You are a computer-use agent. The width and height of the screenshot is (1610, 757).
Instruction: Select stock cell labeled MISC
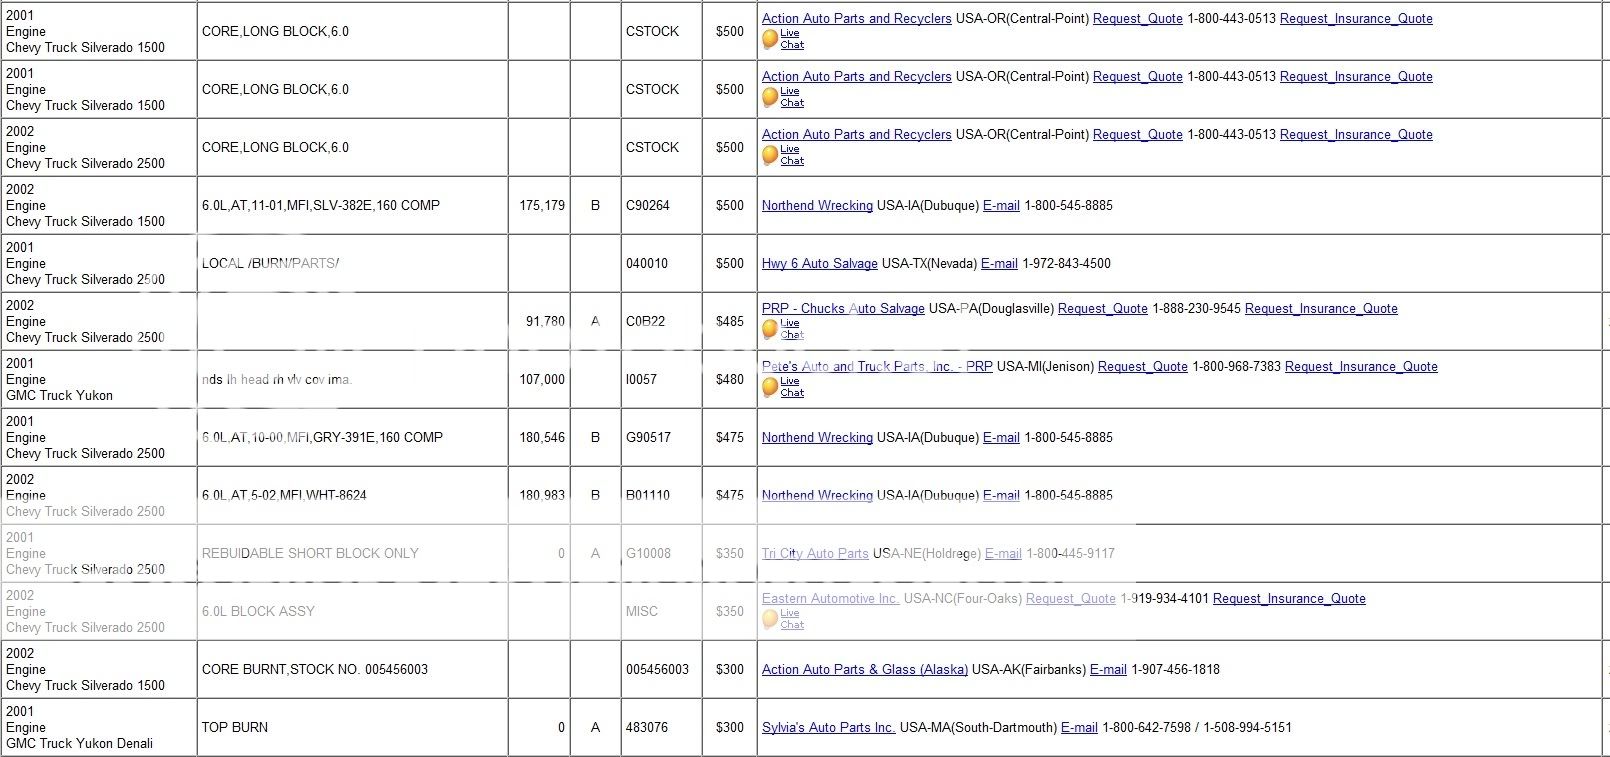[661, 611]
